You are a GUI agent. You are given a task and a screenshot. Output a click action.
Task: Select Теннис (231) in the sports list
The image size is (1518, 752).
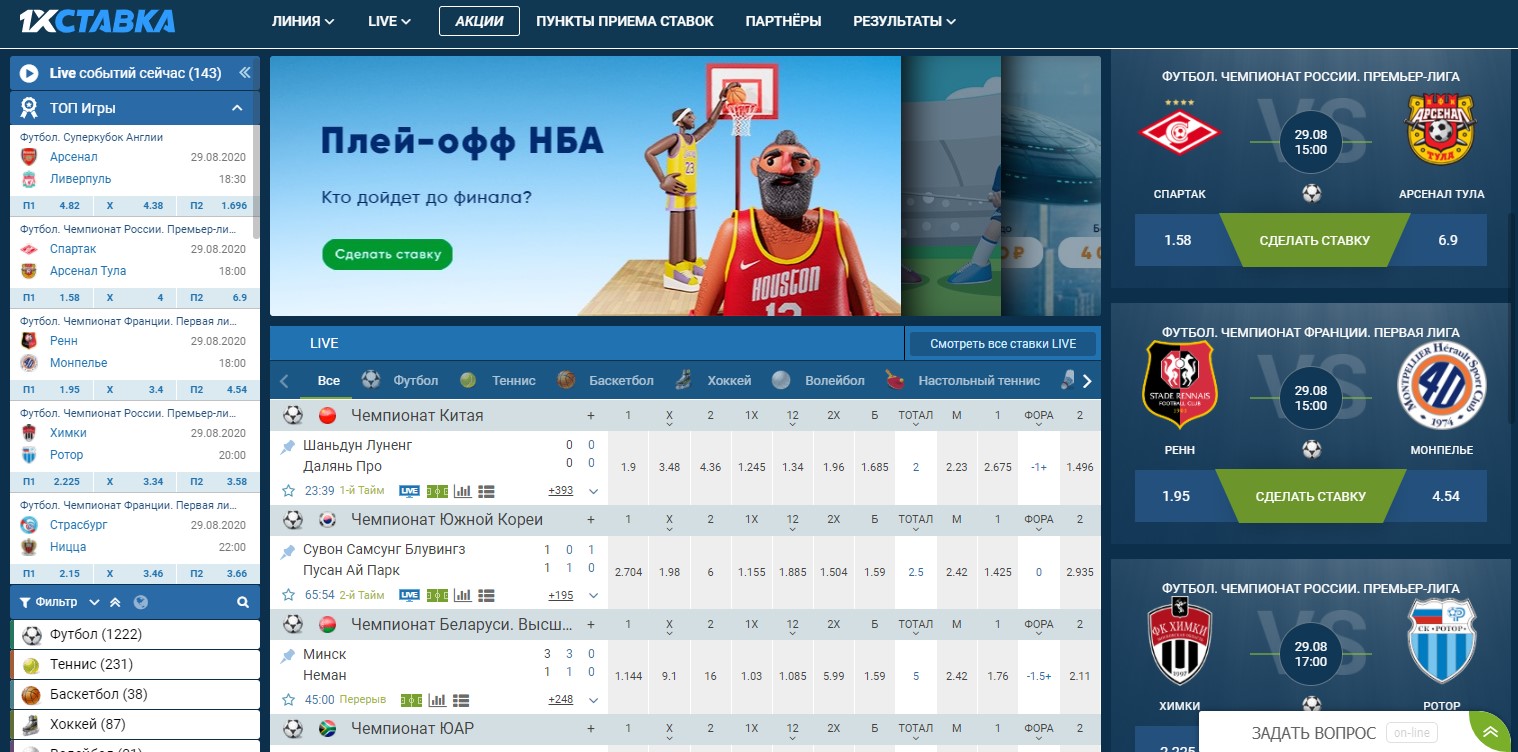pos(135,665)
